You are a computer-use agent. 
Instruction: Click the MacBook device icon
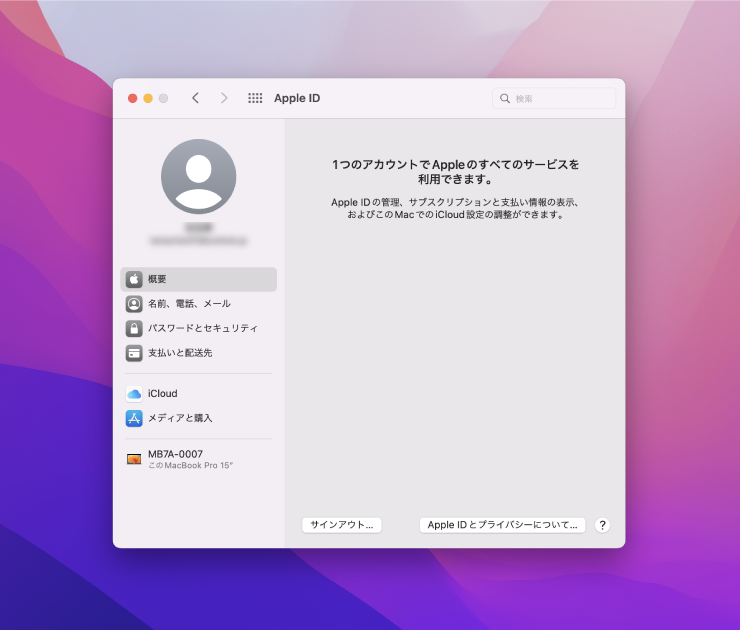coord(134,459)
